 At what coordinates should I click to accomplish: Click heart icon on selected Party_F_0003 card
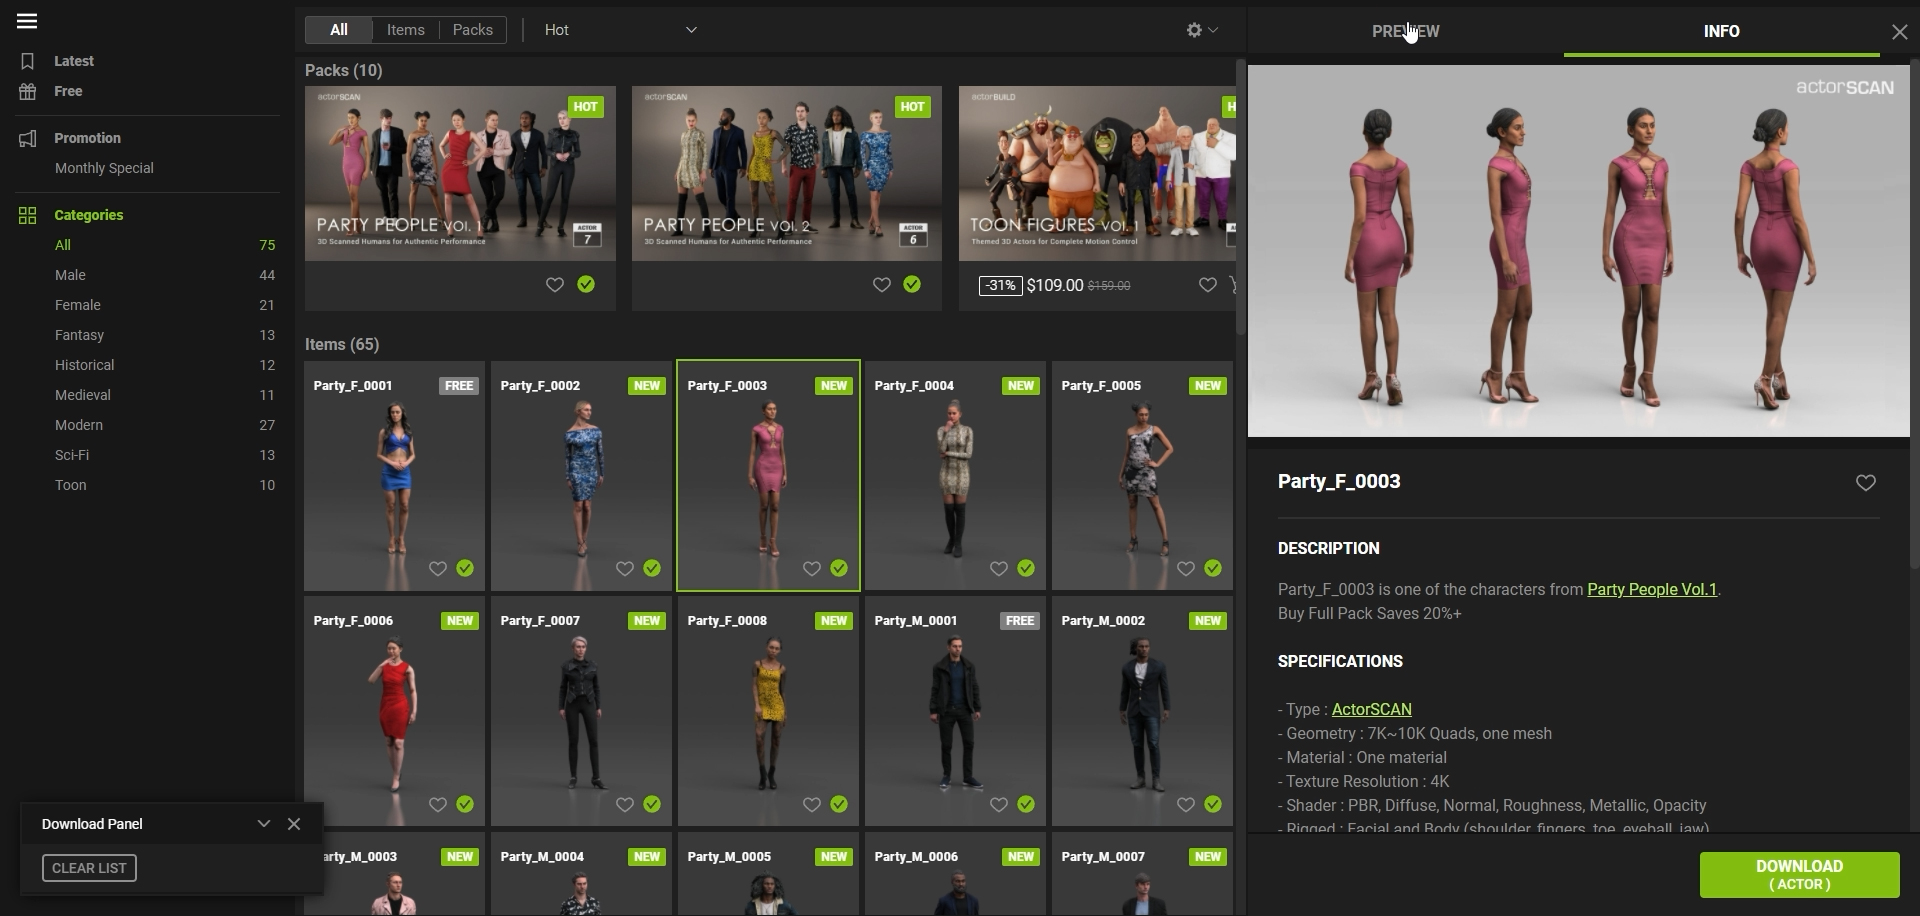[812, 569]
